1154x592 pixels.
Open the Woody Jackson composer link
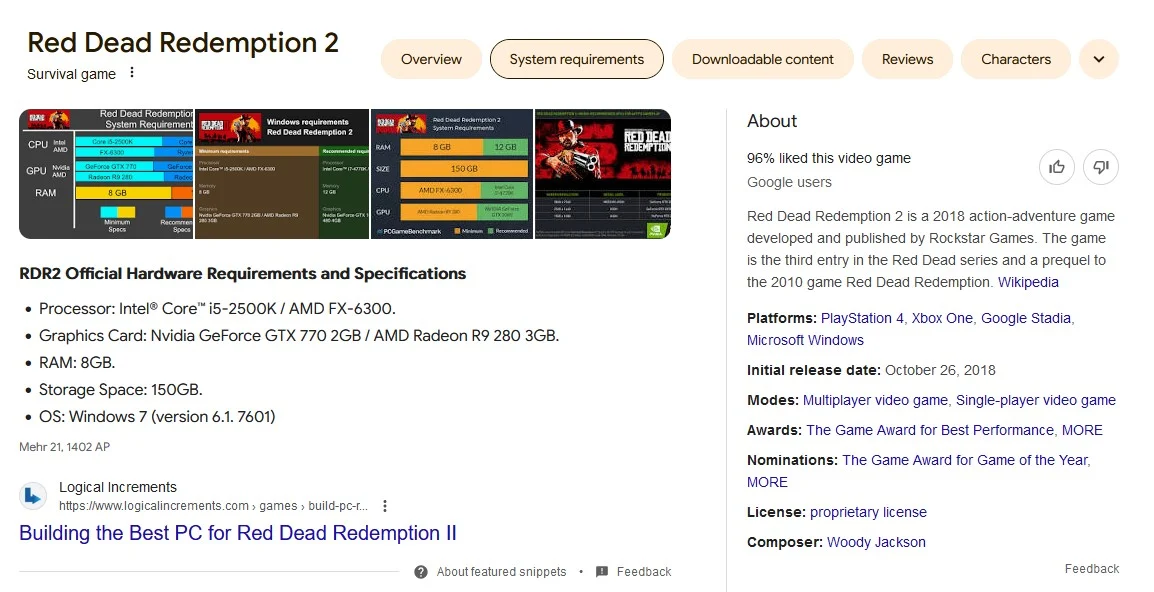pos(876,543)
